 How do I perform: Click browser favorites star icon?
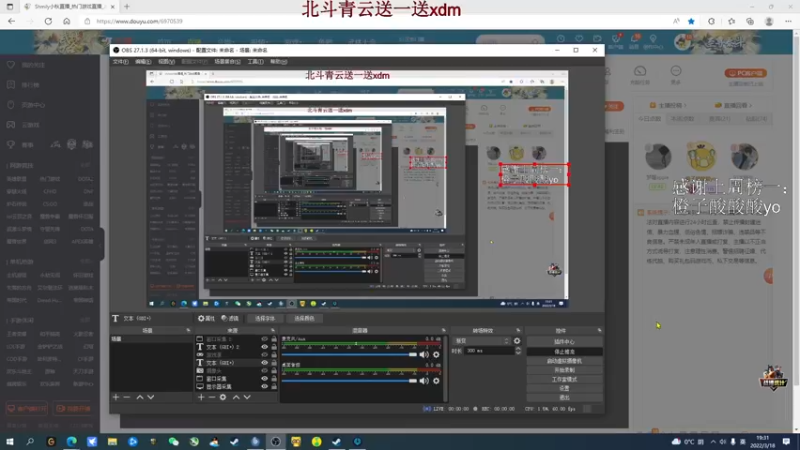click(691, 21)
